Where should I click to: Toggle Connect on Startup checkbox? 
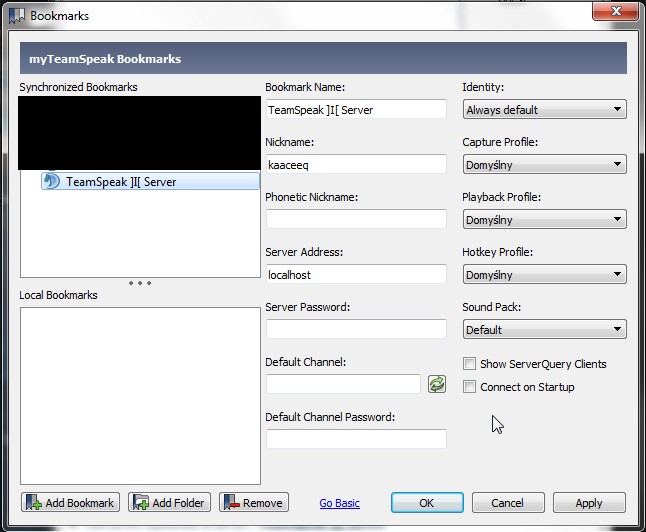click(x=469, y=387)
